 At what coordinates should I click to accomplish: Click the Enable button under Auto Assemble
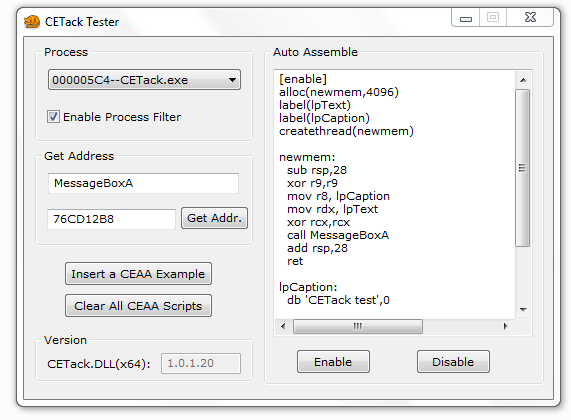pyautogui.click(x=333, y=362)
